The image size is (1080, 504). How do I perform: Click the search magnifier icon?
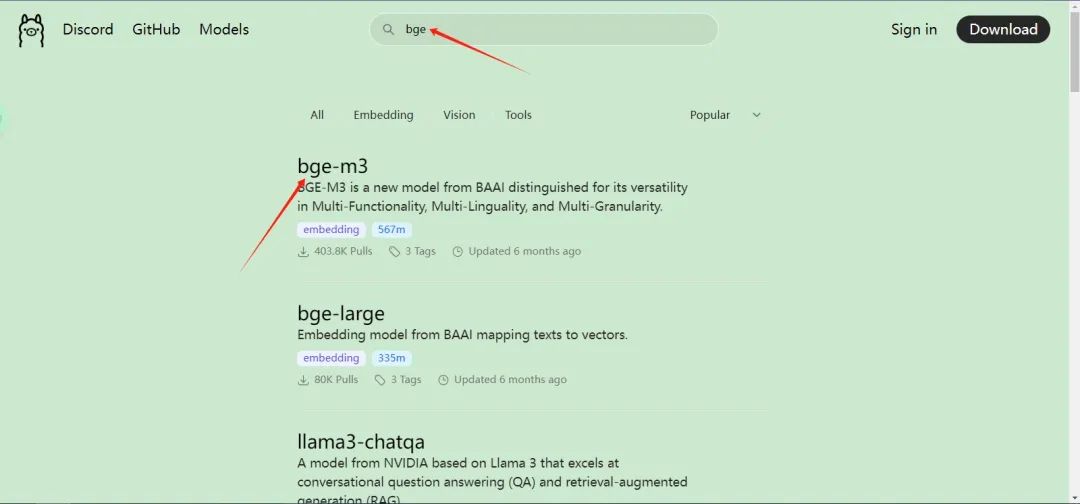(388, 30)
